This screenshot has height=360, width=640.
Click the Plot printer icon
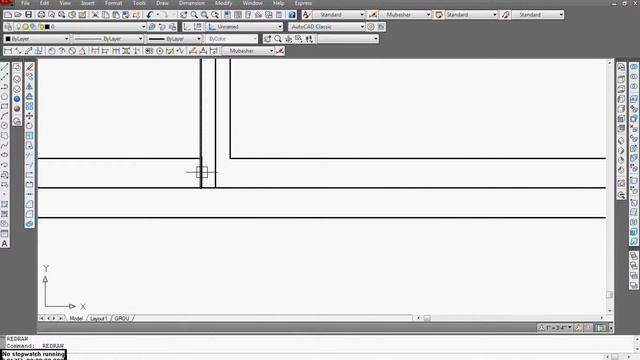pos(41,15)
